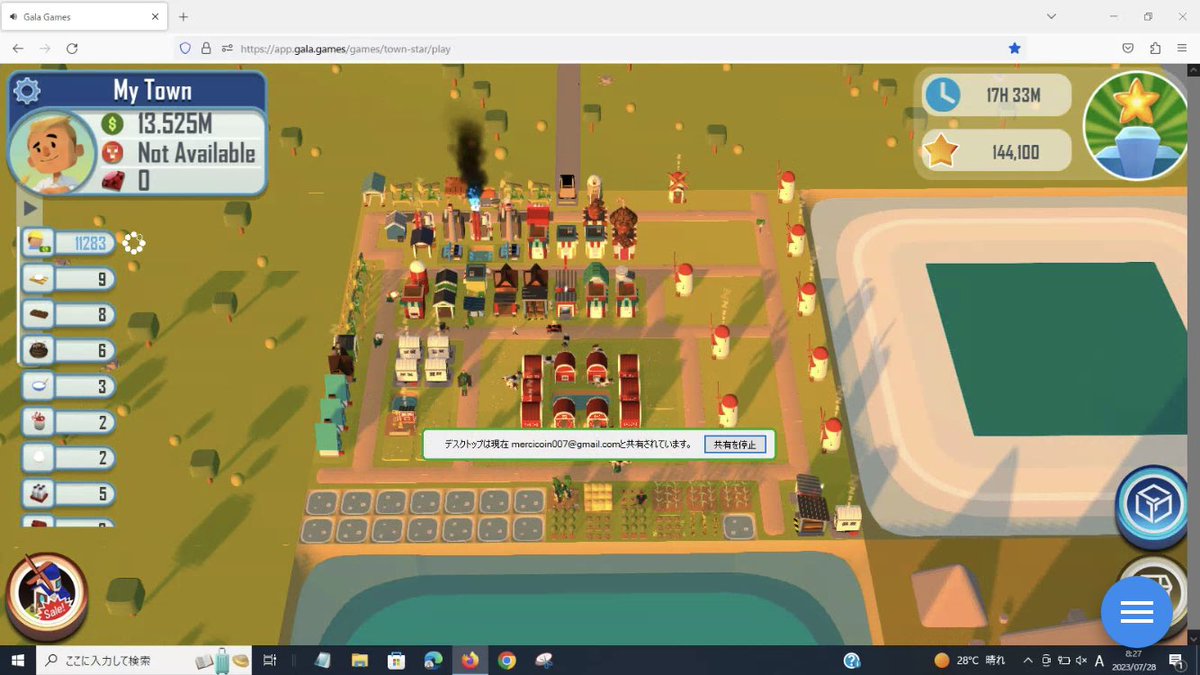Screen dimensions: 1200x675
Task: Open the weather widget showing 28°C
Action: point(970,660)
